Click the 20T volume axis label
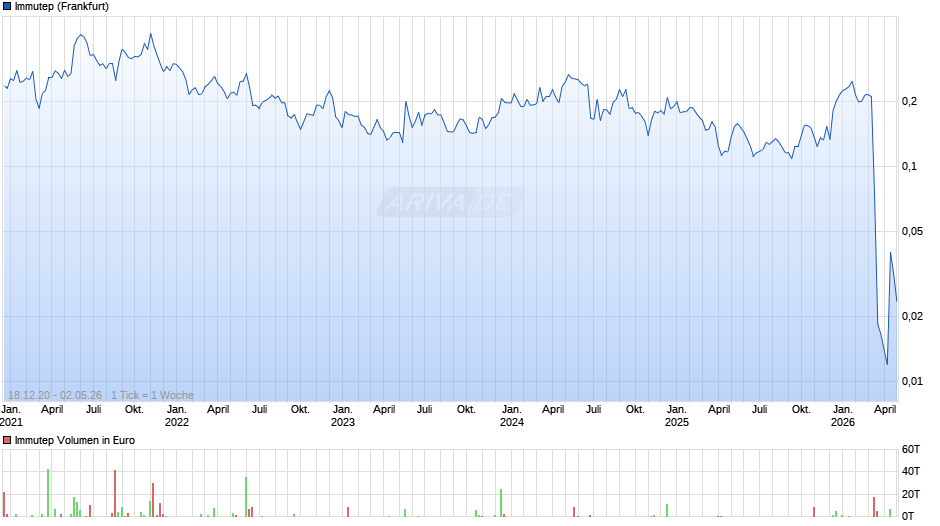Image resolution: width=940 pixels, height=526 pixels. point(911,494)
